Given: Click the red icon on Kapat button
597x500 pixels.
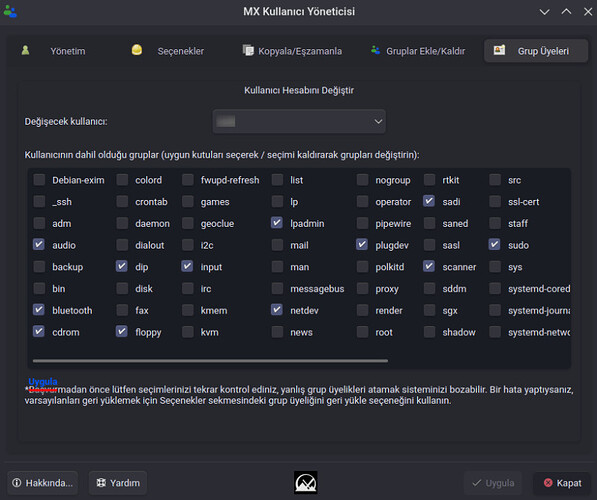Looking at the screenshot, I should (548, 483).
